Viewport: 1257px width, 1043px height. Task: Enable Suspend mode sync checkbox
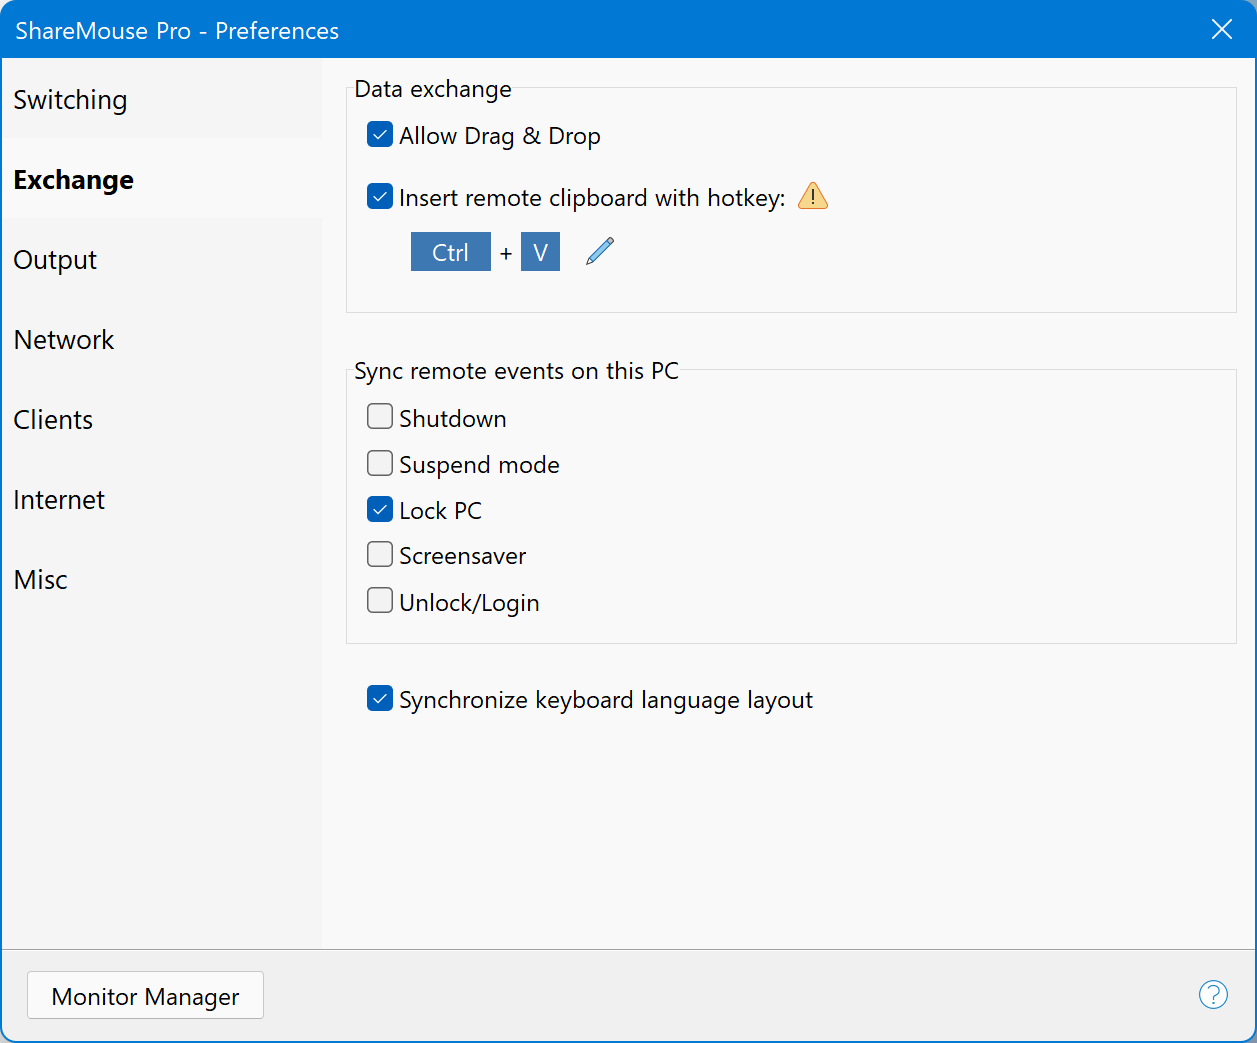(x=380, y=463)
